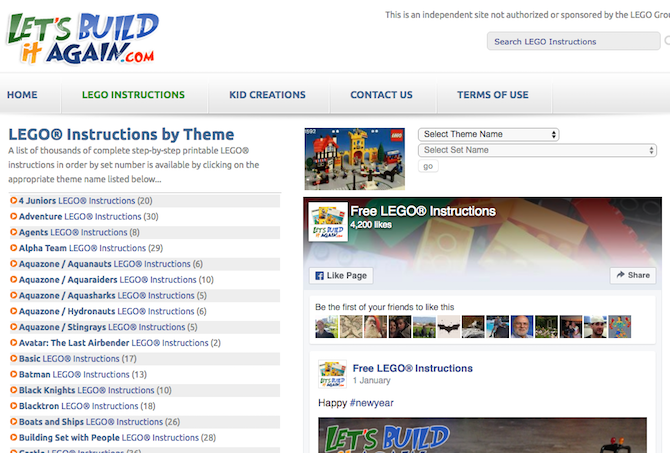Click the #newyear hashtag link
Viewport: 670px width, 453px height.
coord(371,403)
